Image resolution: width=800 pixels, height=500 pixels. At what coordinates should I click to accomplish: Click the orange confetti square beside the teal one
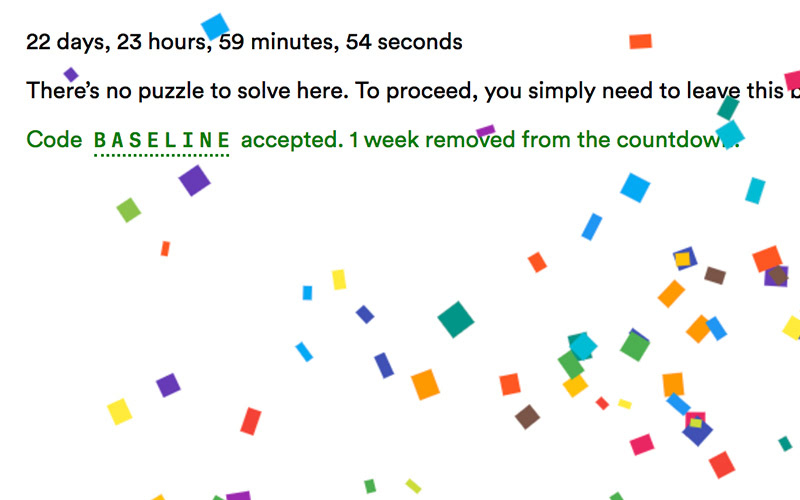[x=425, y=384]
